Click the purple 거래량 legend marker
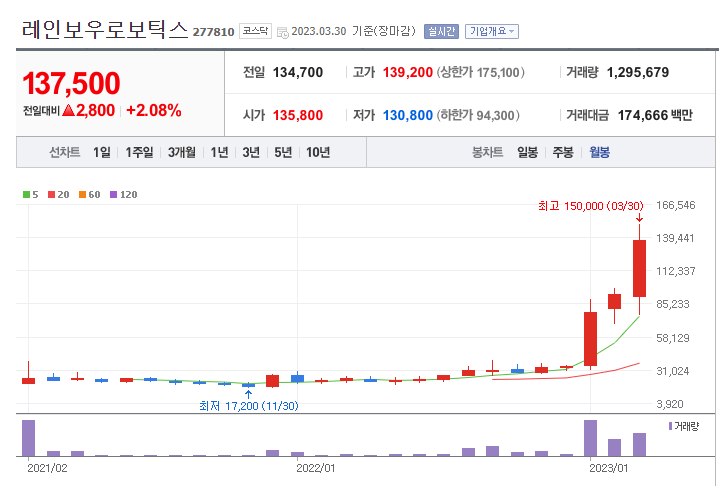This screenshot has width=719, height=486. 670,426
